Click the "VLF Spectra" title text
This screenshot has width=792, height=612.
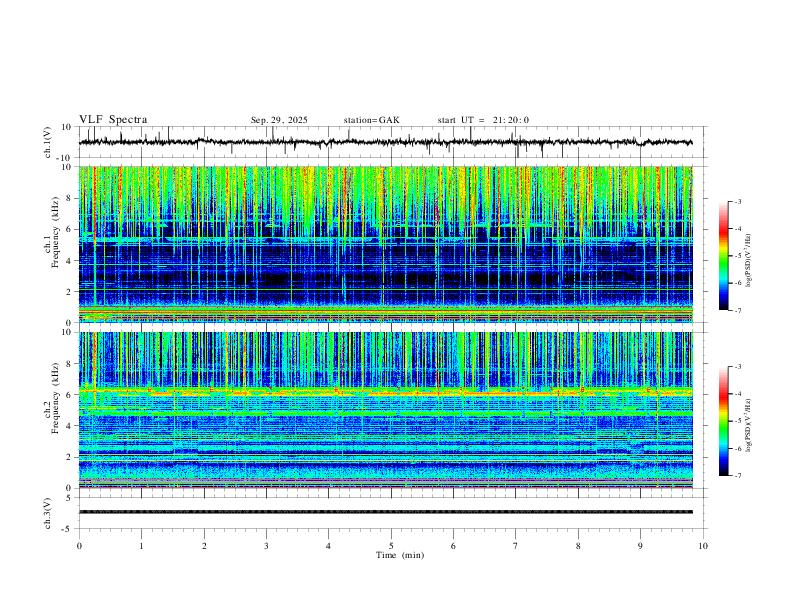click(113, 120)
